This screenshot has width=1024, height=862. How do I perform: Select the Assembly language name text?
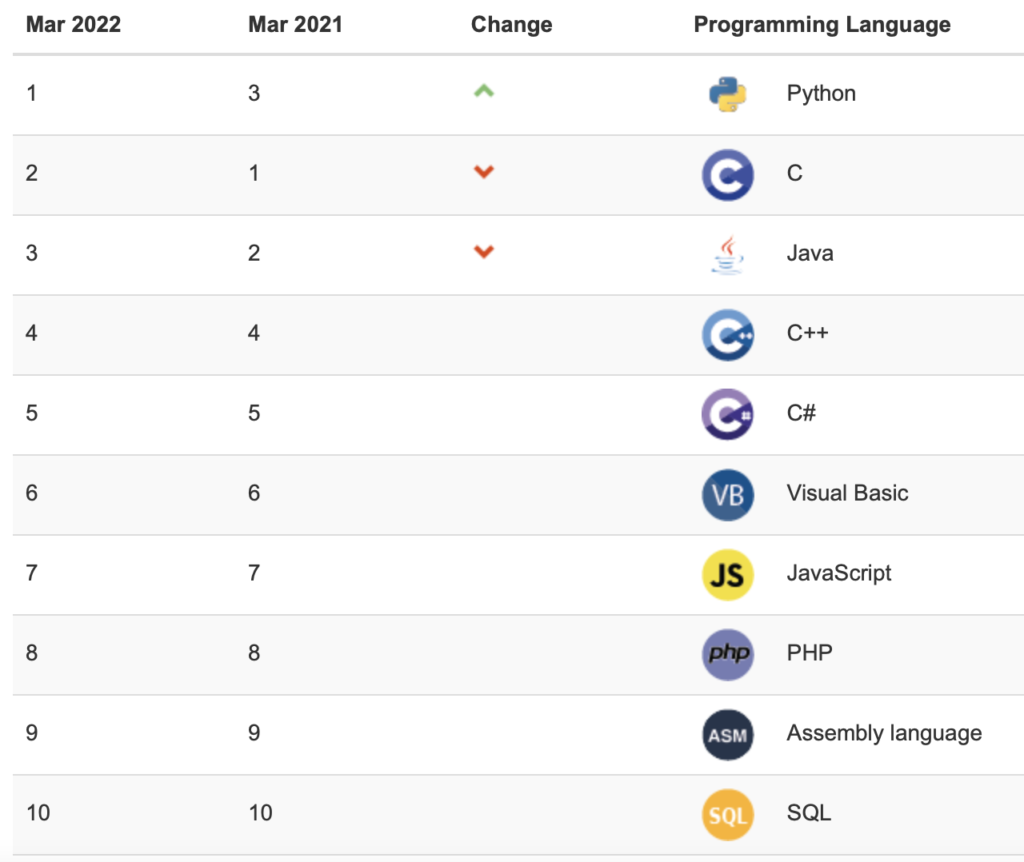(x=884, y=733)
